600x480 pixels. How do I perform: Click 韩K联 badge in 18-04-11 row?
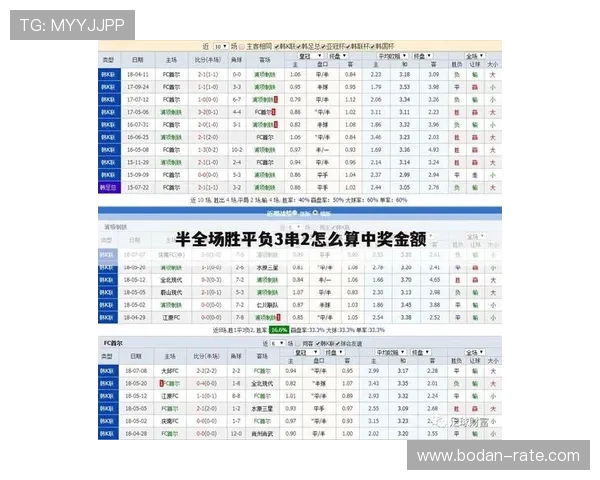coord(109,75)
